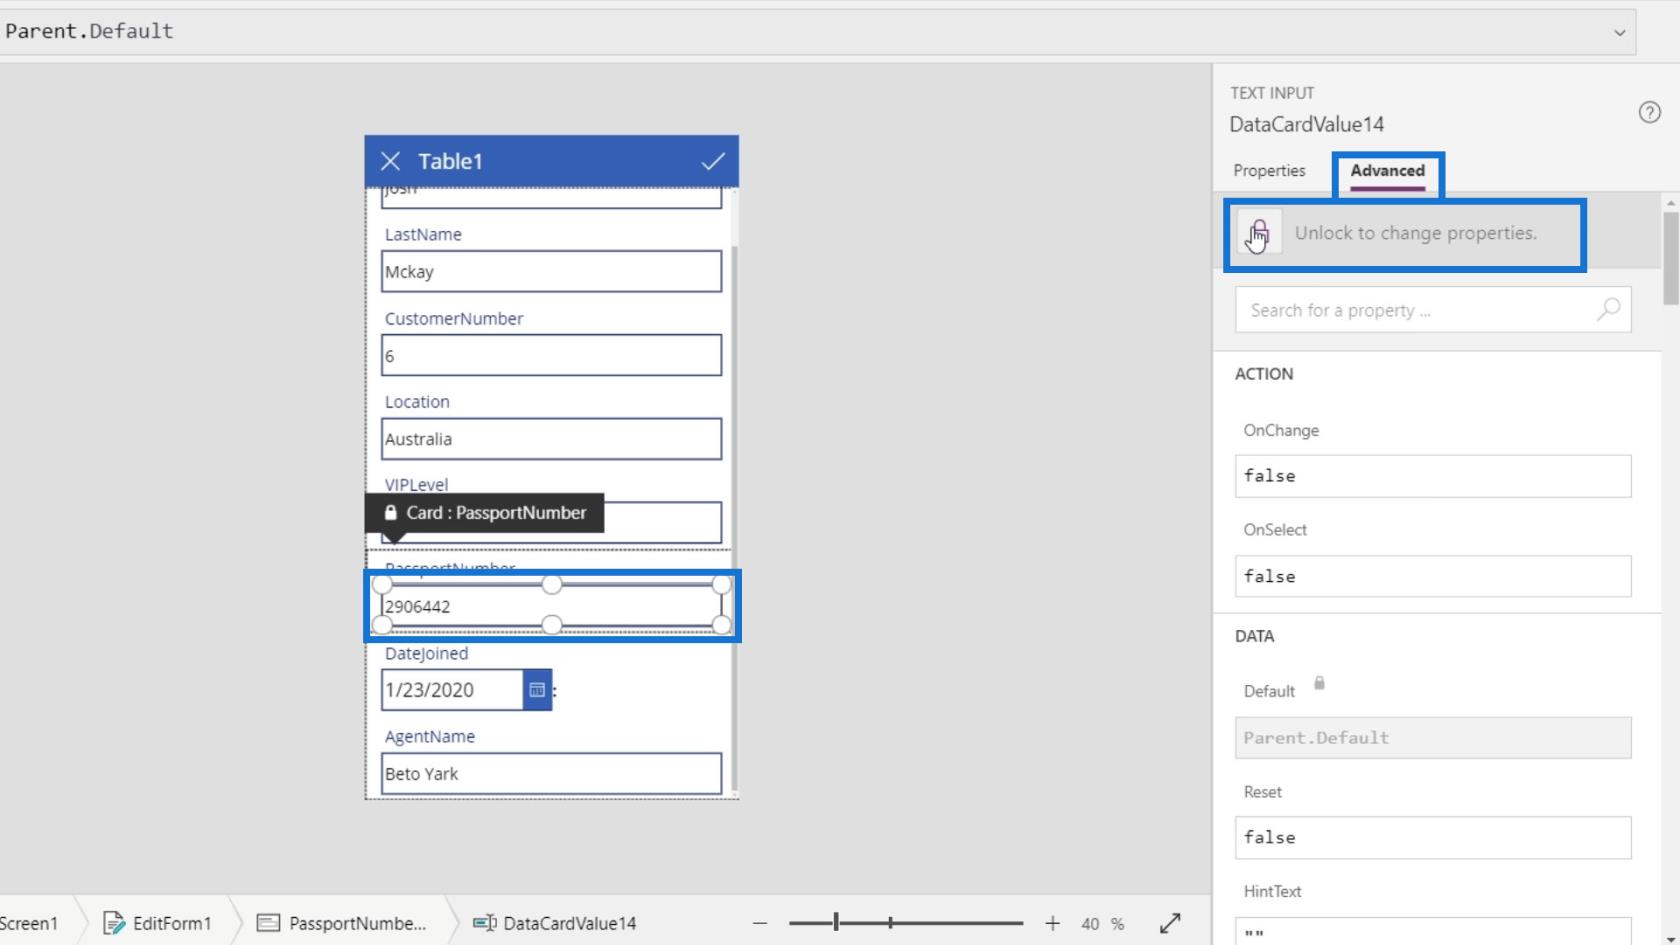1680x945 pixels.
Task: Click the AgentName field label
Action: [x=430, y=737]
